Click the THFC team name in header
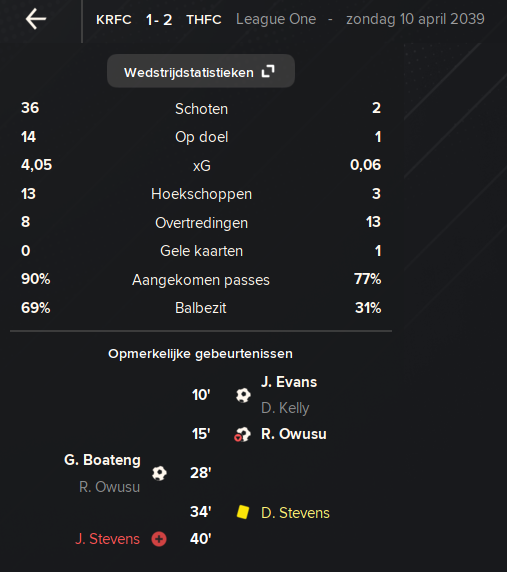Screen dimensions: 507x572 [204, 20]
